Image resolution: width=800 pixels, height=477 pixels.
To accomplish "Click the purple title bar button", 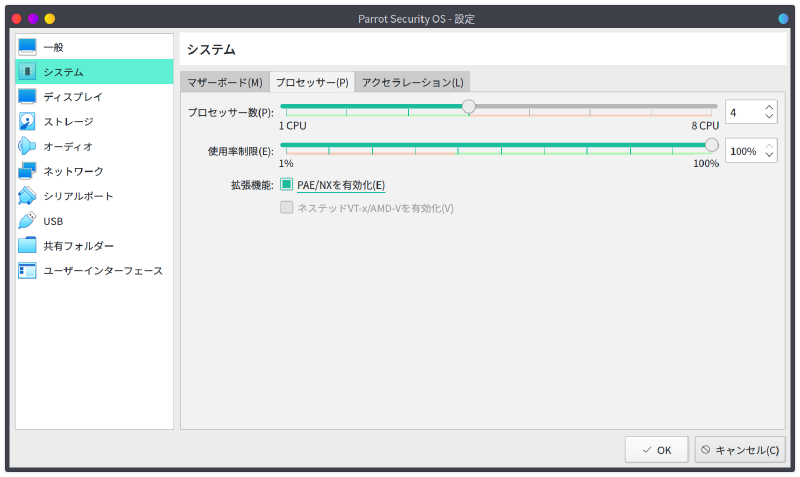I will (33, 19).
